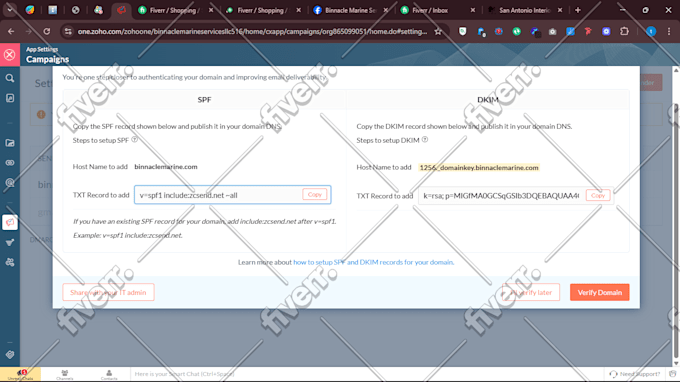Open the shield extension icon
680x382 pixels.
pyautogui.click(x=463, y=31)
